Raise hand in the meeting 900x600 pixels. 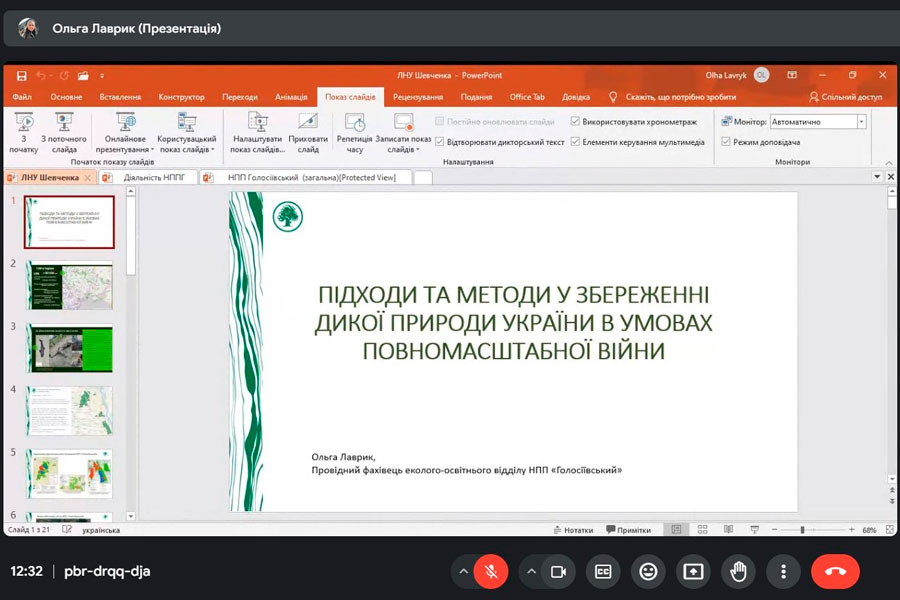click(739, 571)
